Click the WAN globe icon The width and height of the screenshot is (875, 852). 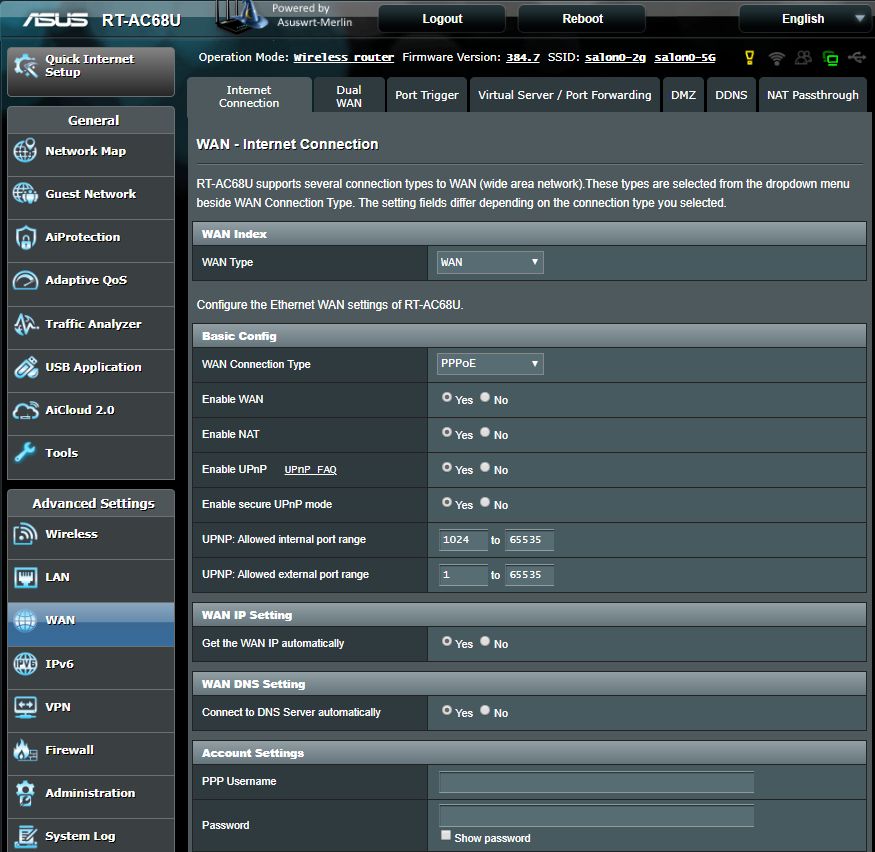(x=25, y=620)
